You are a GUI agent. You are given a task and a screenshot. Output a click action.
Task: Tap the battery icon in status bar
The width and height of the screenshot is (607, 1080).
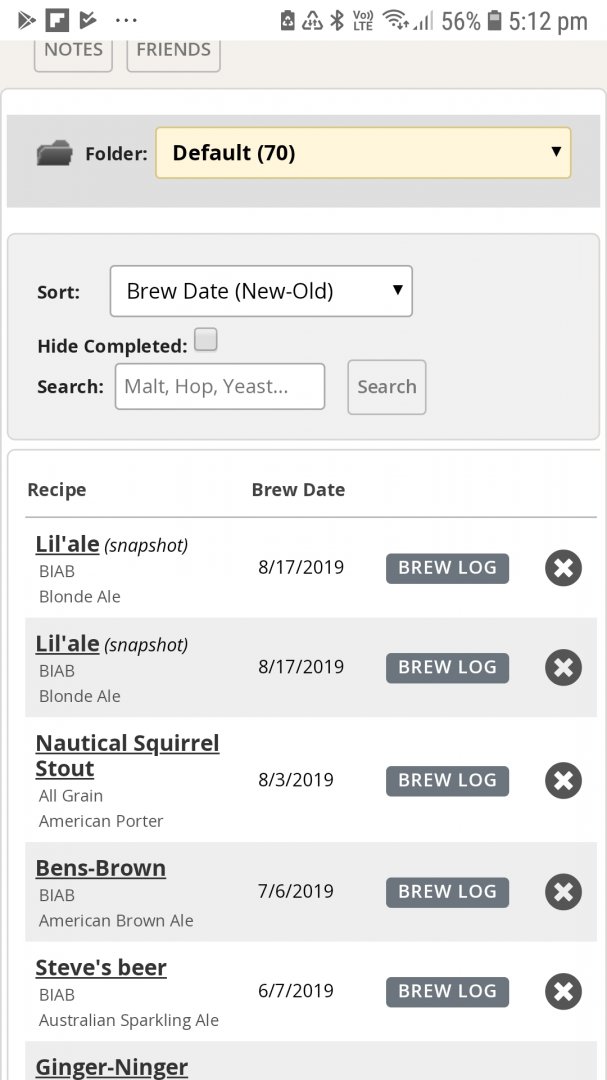click(493, 21)
